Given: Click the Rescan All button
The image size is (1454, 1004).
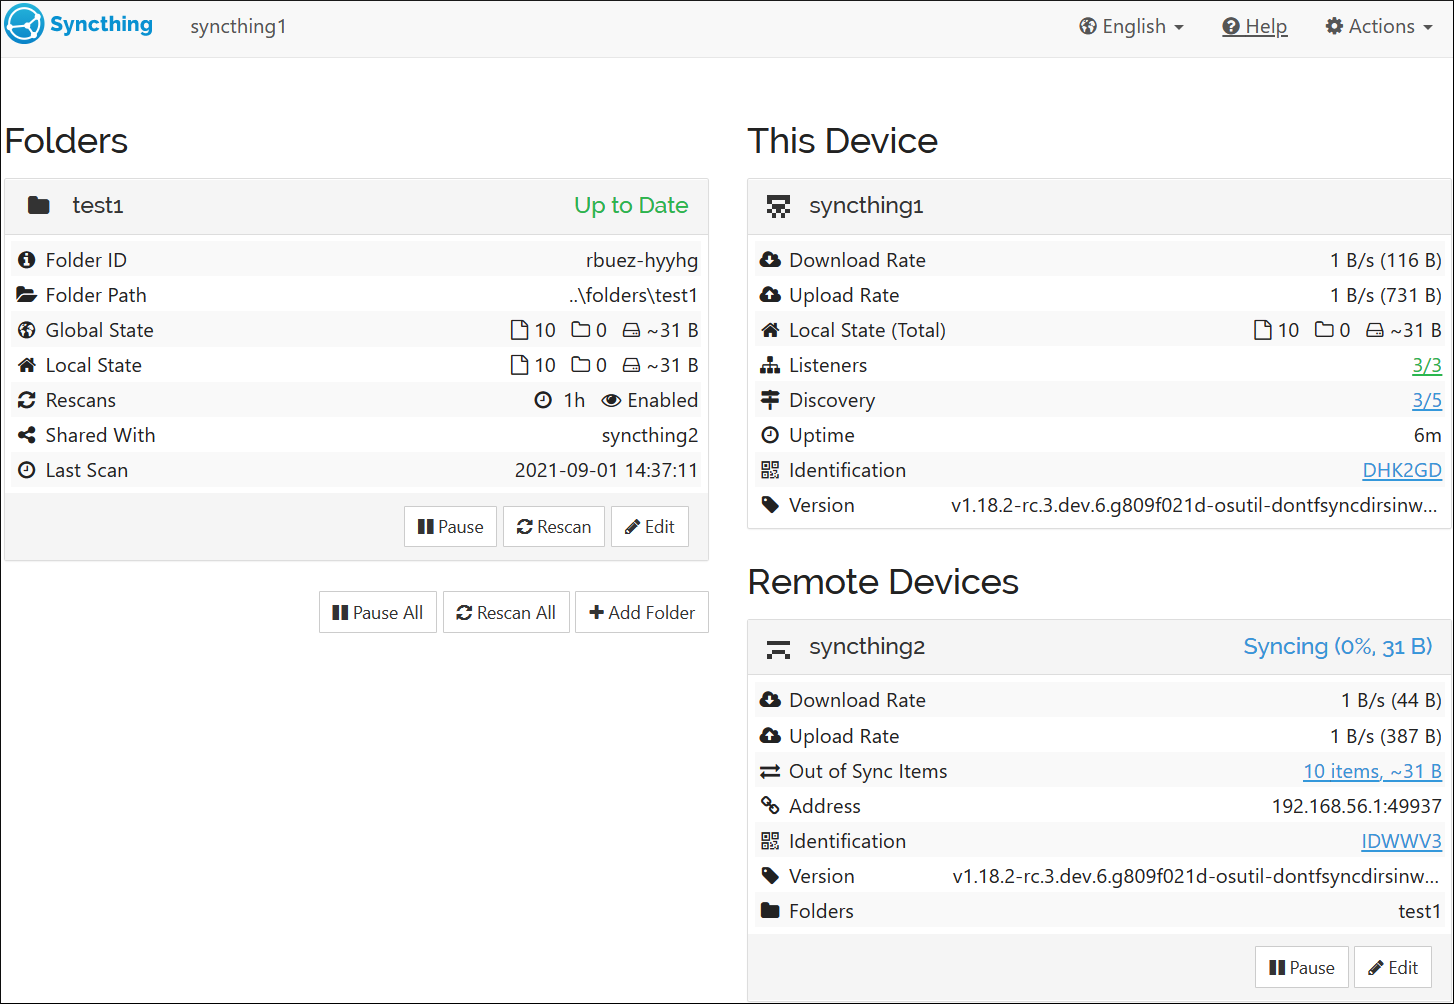Looking at the screenshot, I should 506,613.
